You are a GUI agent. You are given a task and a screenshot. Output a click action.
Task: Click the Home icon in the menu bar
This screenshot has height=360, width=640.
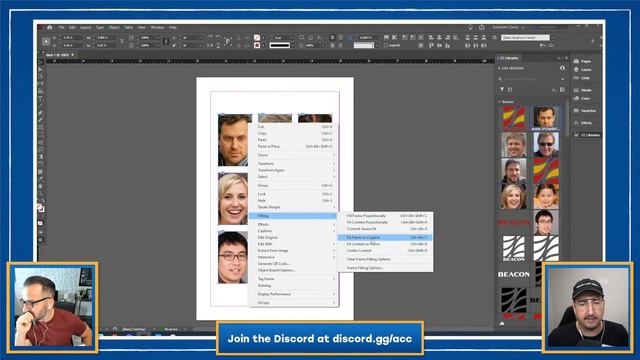point(49,27)
